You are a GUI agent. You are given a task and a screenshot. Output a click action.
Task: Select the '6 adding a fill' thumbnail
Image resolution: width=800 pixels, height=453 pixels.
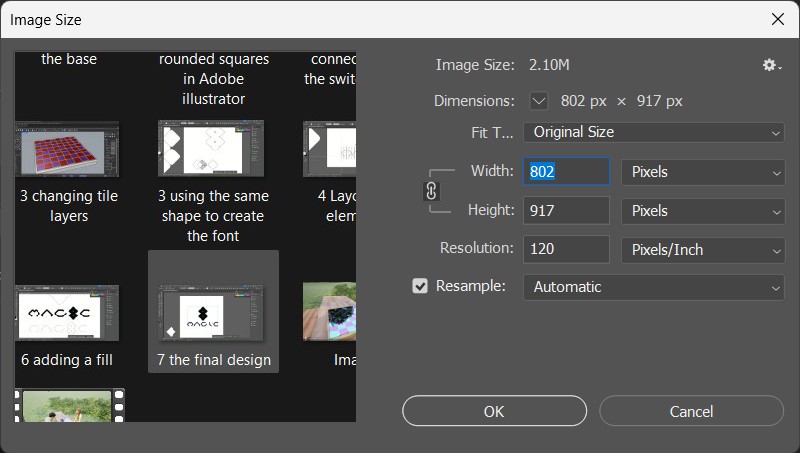pos(67,312)
